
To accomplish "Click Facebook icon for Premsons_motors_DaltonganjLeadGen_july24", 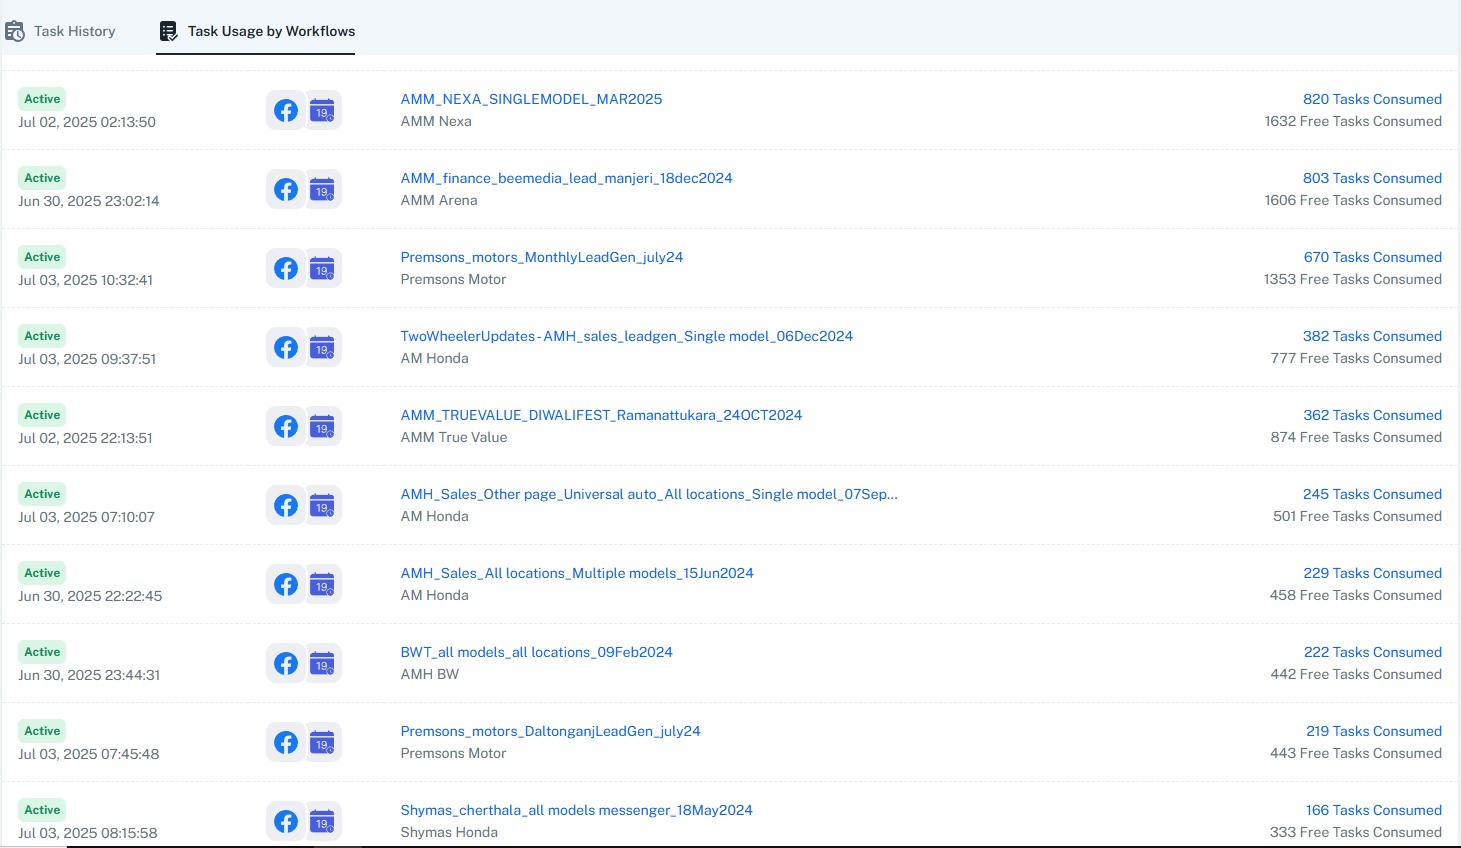I will (286, 742).
